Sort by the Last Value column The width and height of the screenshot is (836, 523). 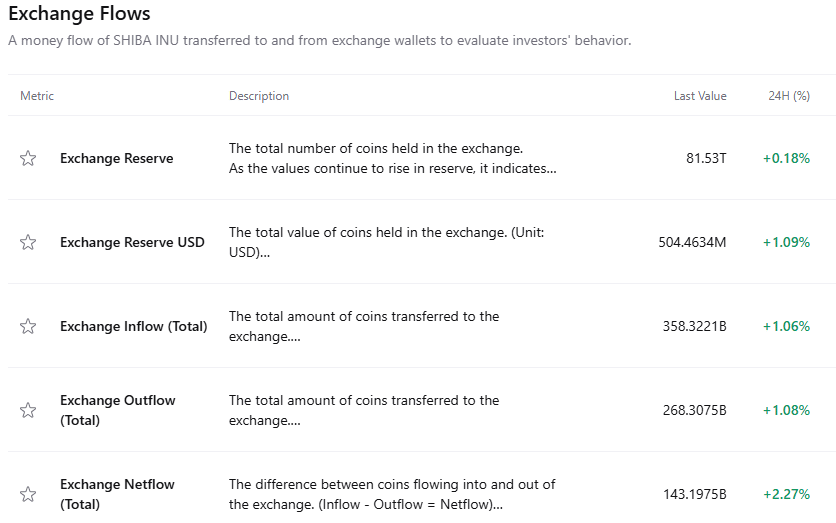[x=700, y=96]
